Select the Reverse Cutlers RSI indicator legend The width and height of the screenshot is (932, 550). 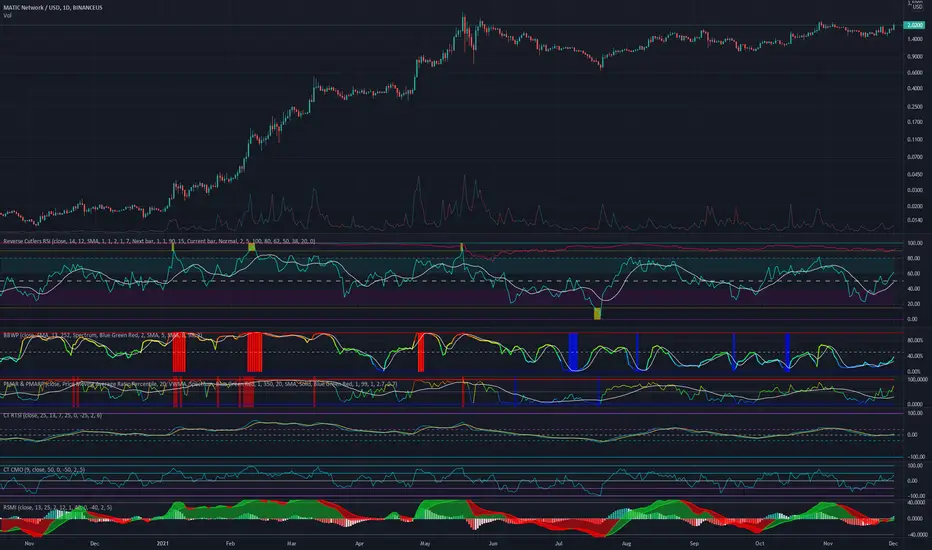coord(159,241)
